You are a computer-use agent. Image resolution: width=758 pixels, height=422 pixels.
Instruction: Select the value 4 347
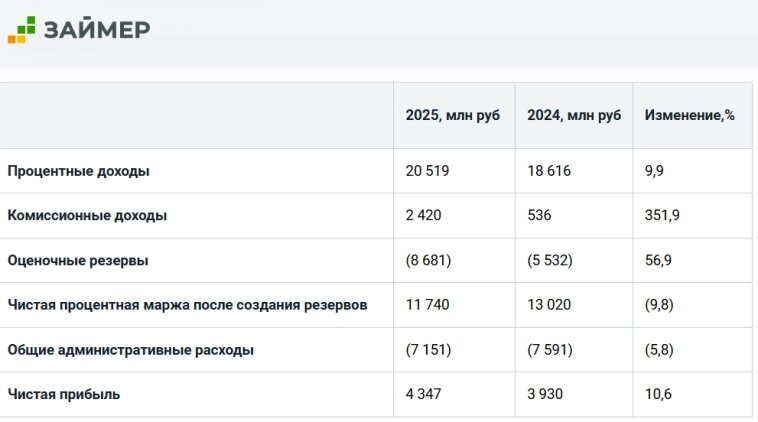point(423,394)
